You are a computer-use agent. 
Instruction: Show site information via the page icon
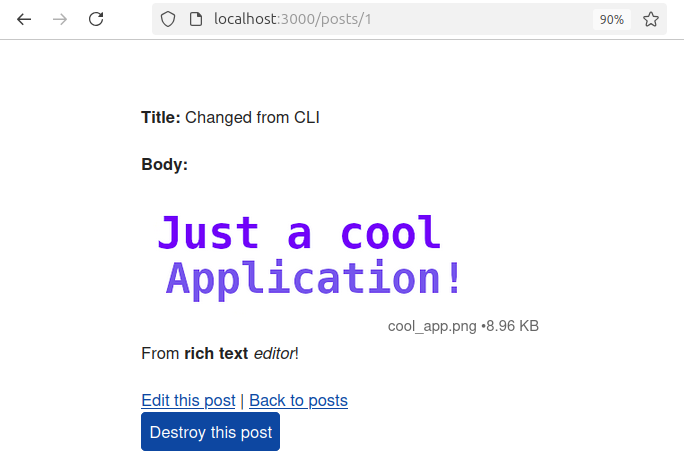click(196, 19)
